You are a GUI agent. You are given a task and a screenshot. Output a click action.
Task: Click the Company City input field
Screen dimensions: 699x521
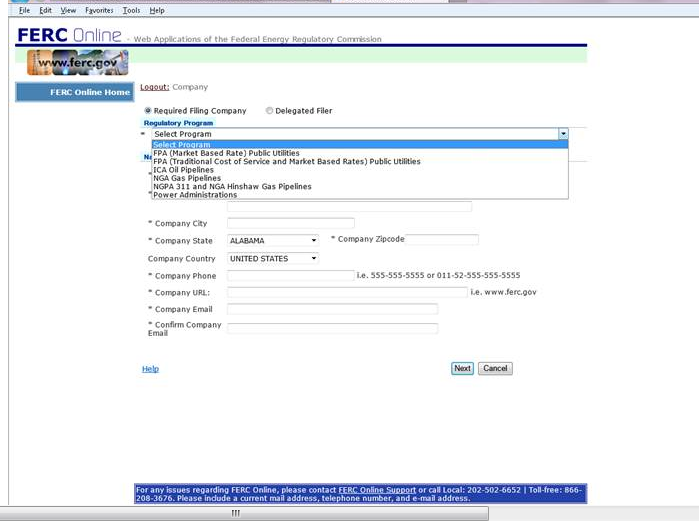(x=291, y=223)
